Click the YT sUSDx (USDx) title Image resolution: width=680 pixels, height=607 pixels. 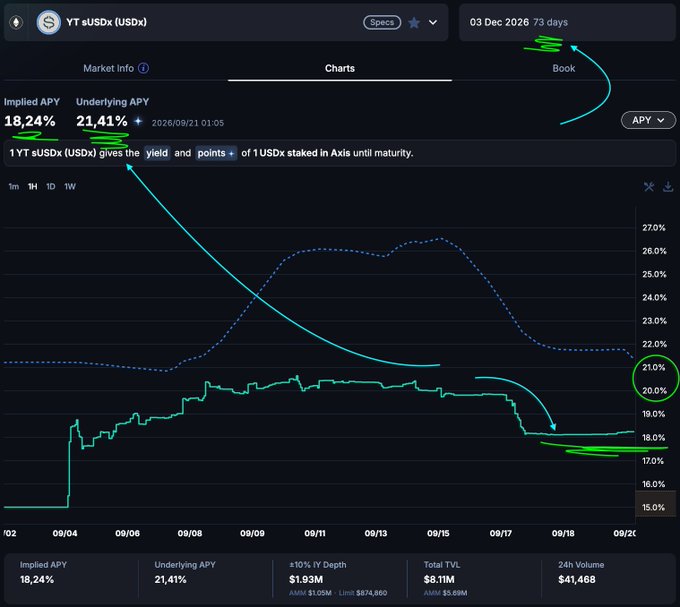coord(106,22)
